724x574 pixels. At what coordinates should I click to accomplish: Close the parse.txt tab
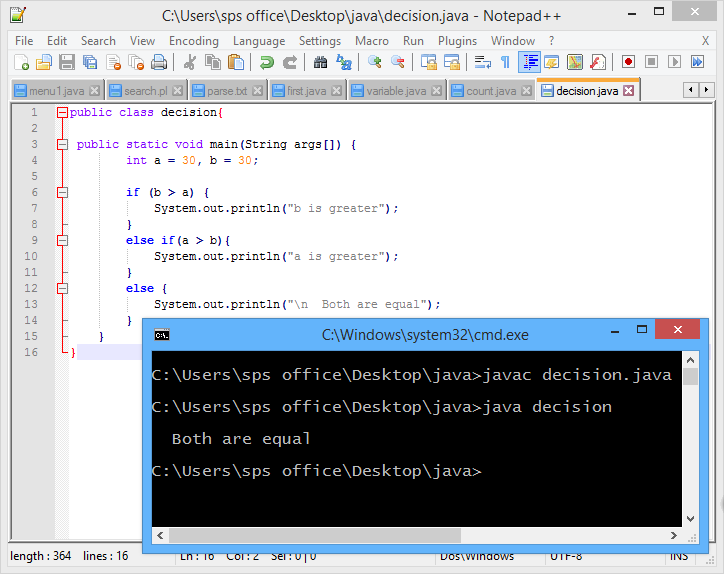click(x=258, y=91)
